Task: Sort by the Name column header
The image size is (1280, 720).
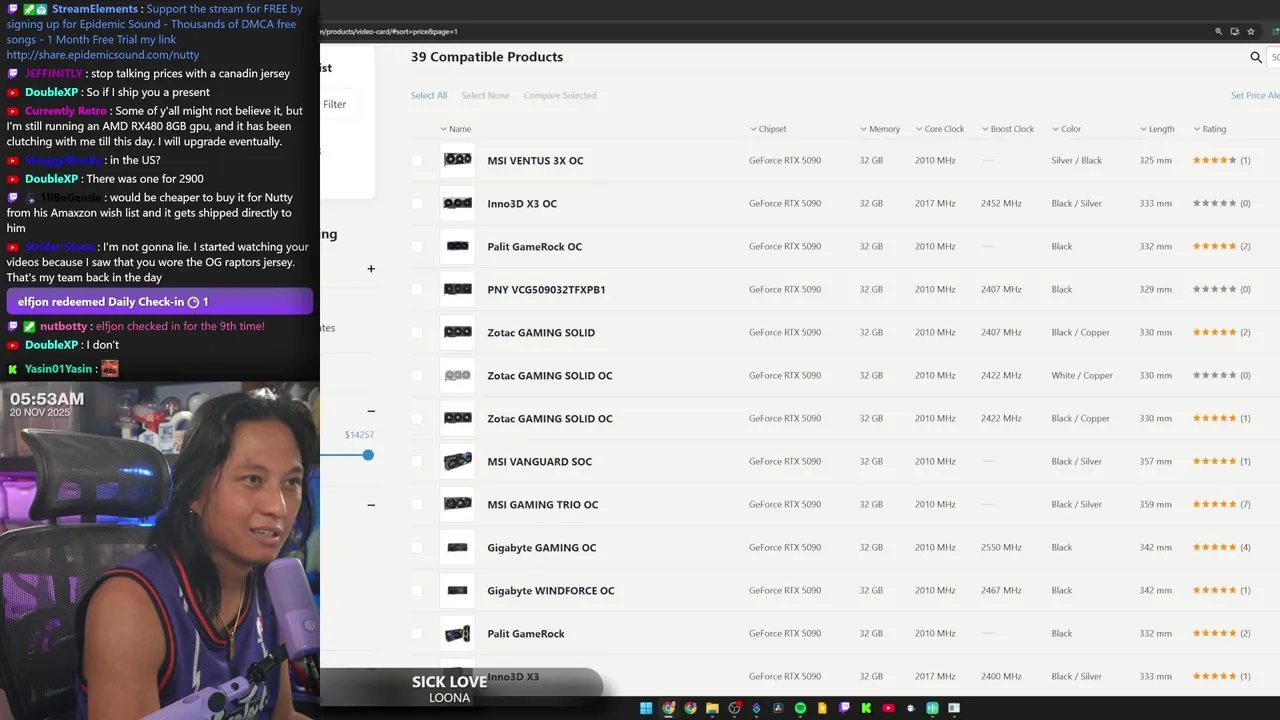Action: (x=455, y=129)
